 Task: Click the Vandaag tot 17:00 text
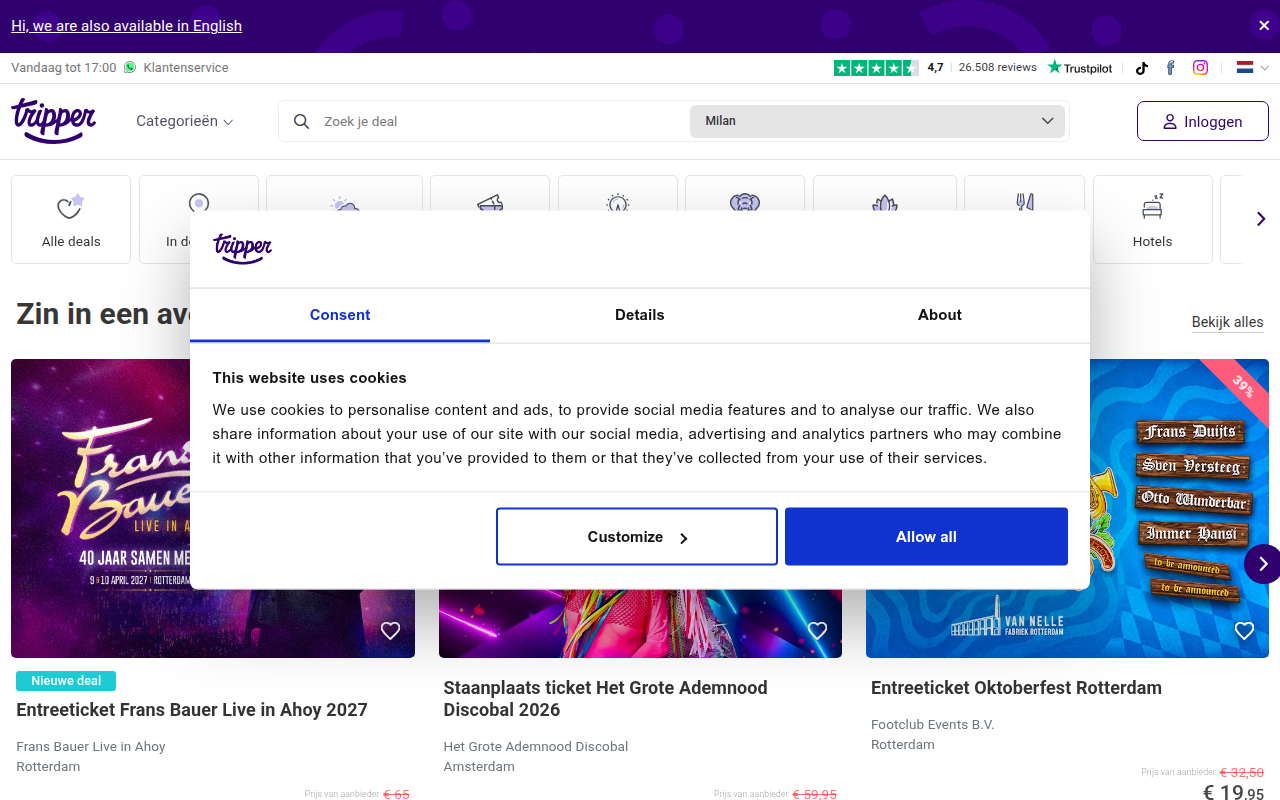(x=64, y=68)
